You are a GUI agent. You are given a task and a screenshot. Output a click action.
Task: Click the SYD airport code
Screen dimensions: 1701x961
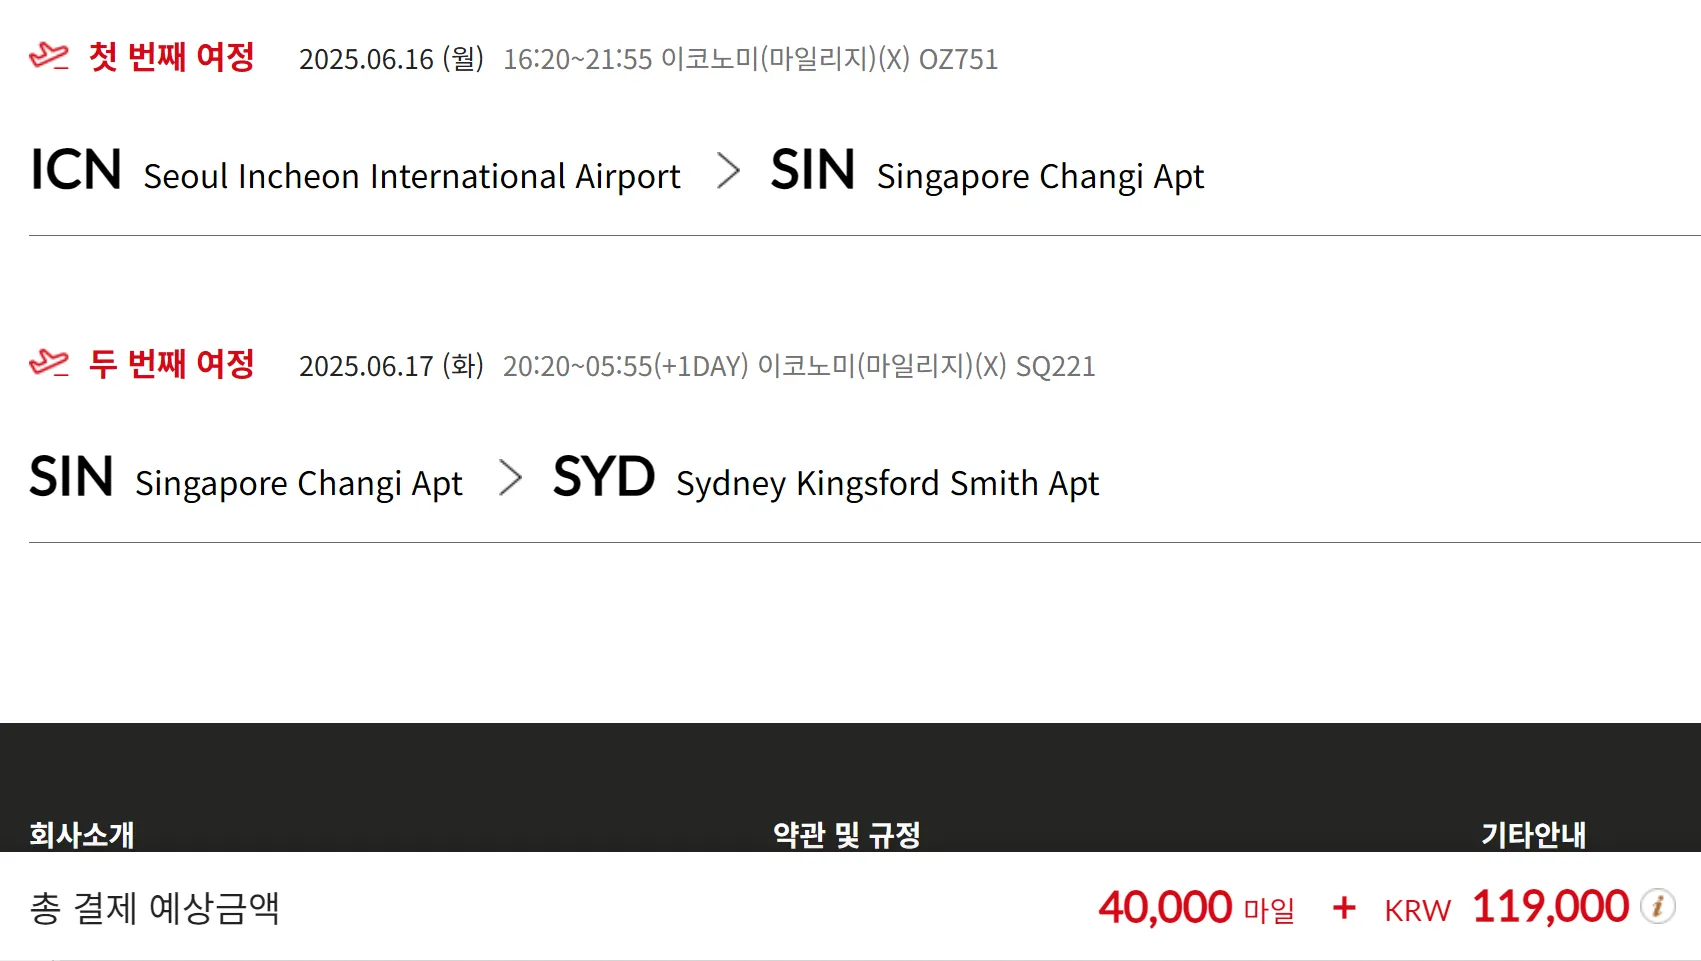604,477
